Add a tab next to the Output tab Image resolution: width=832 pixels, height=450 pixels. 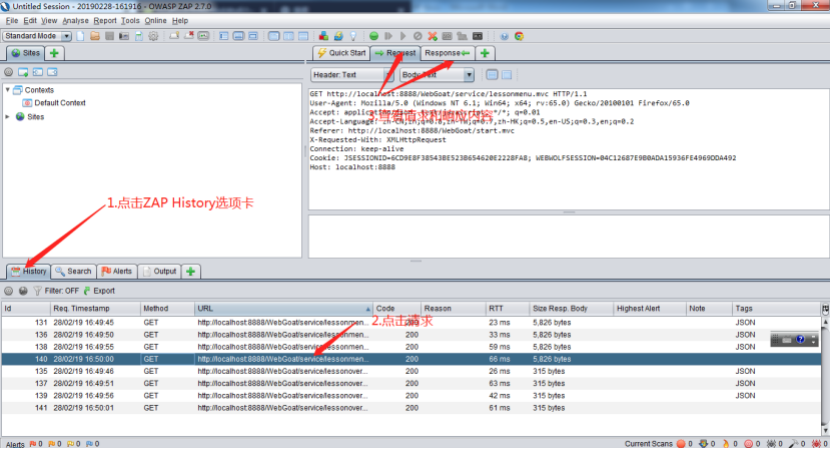tap(190, 271)
